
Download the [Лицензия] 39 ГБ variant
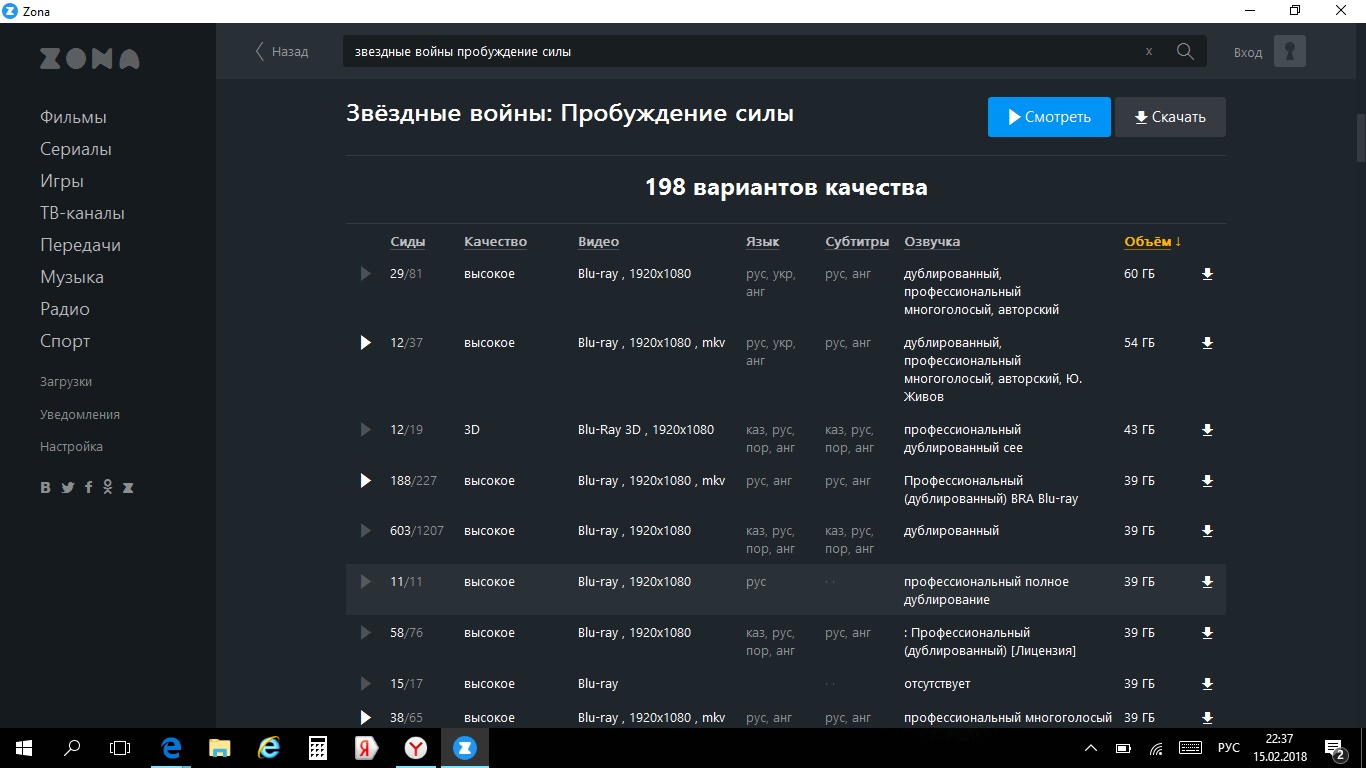click(x=1207, y=633)
